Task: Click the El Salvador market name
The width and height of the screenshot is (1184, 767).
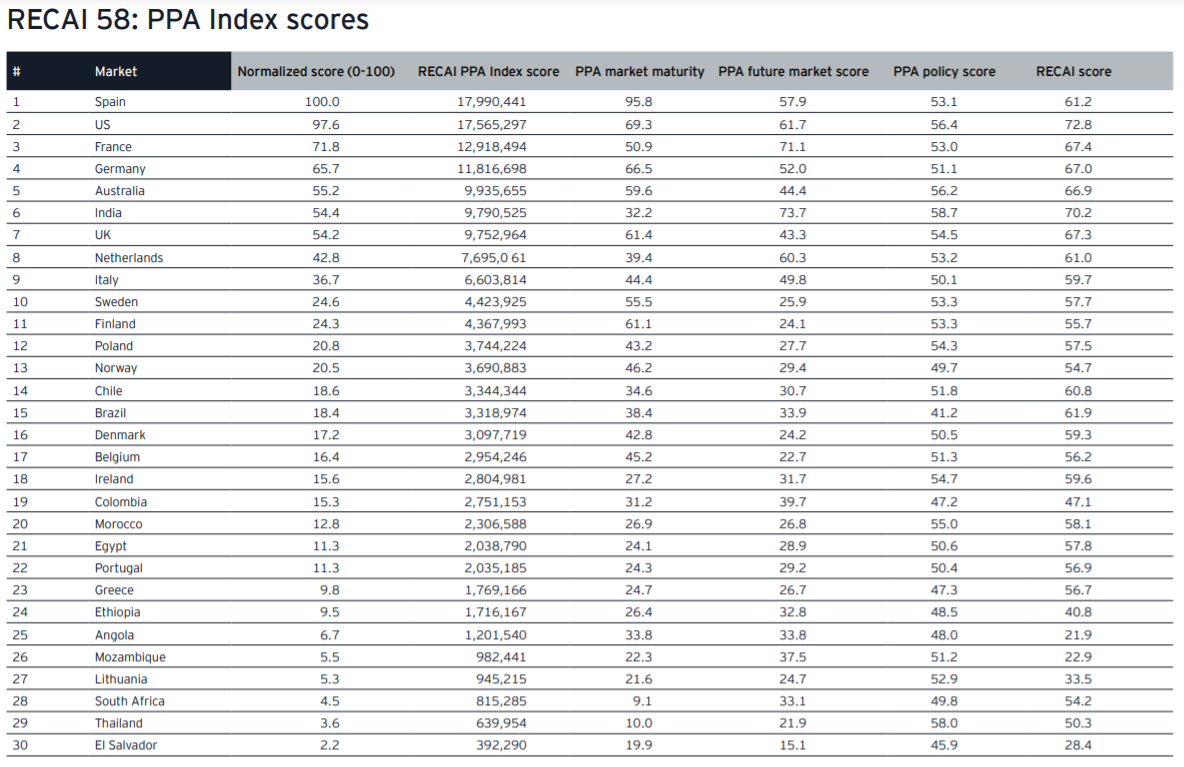Action: pyautogui.click(x=126, y=745)
